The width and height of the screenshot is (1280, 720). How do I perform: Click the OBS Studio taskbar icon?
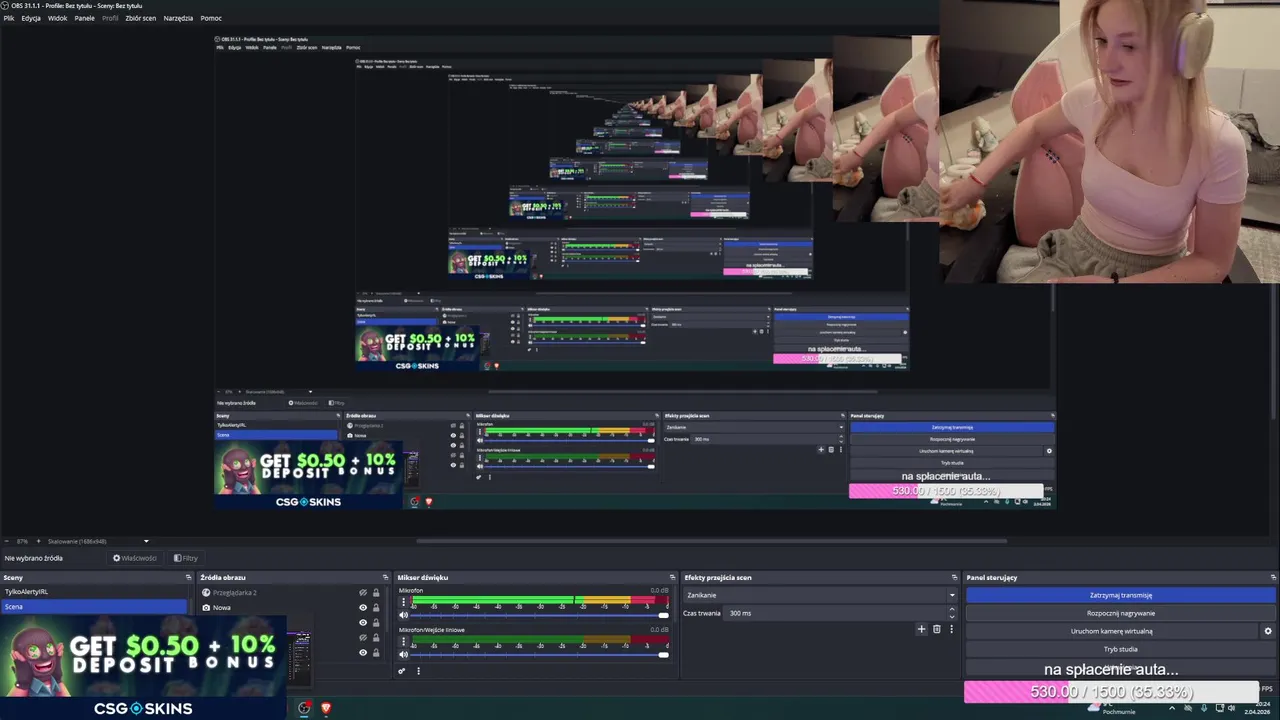tap(305, 708)
